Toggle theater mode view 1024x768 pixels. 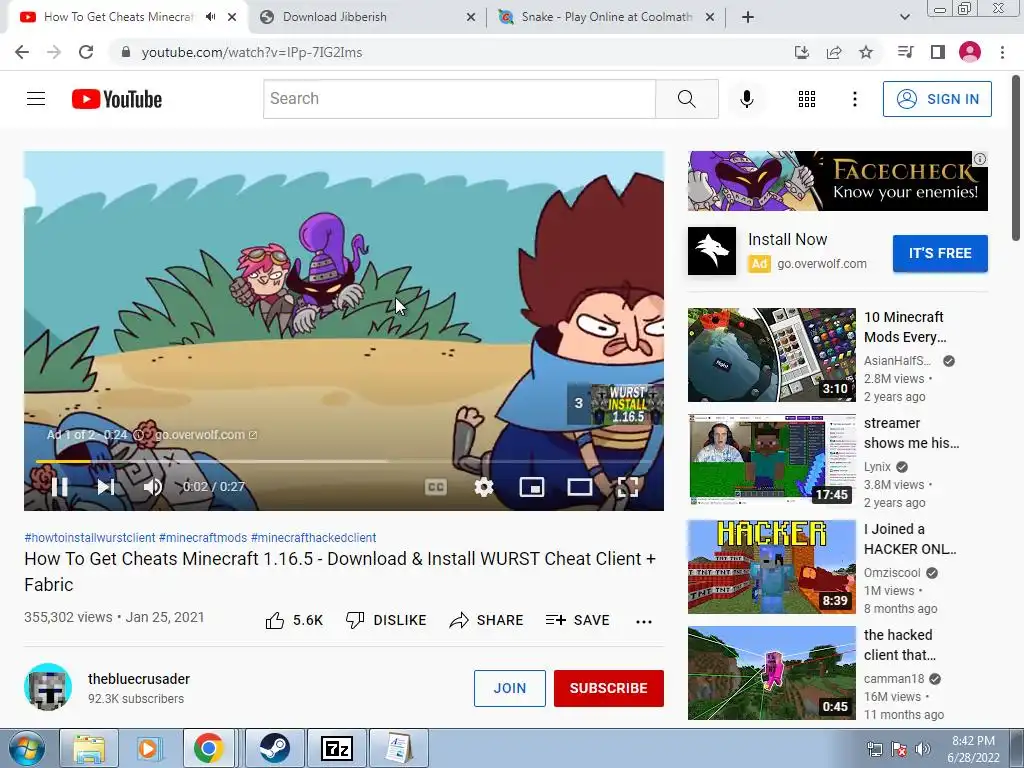pos(580,487)
